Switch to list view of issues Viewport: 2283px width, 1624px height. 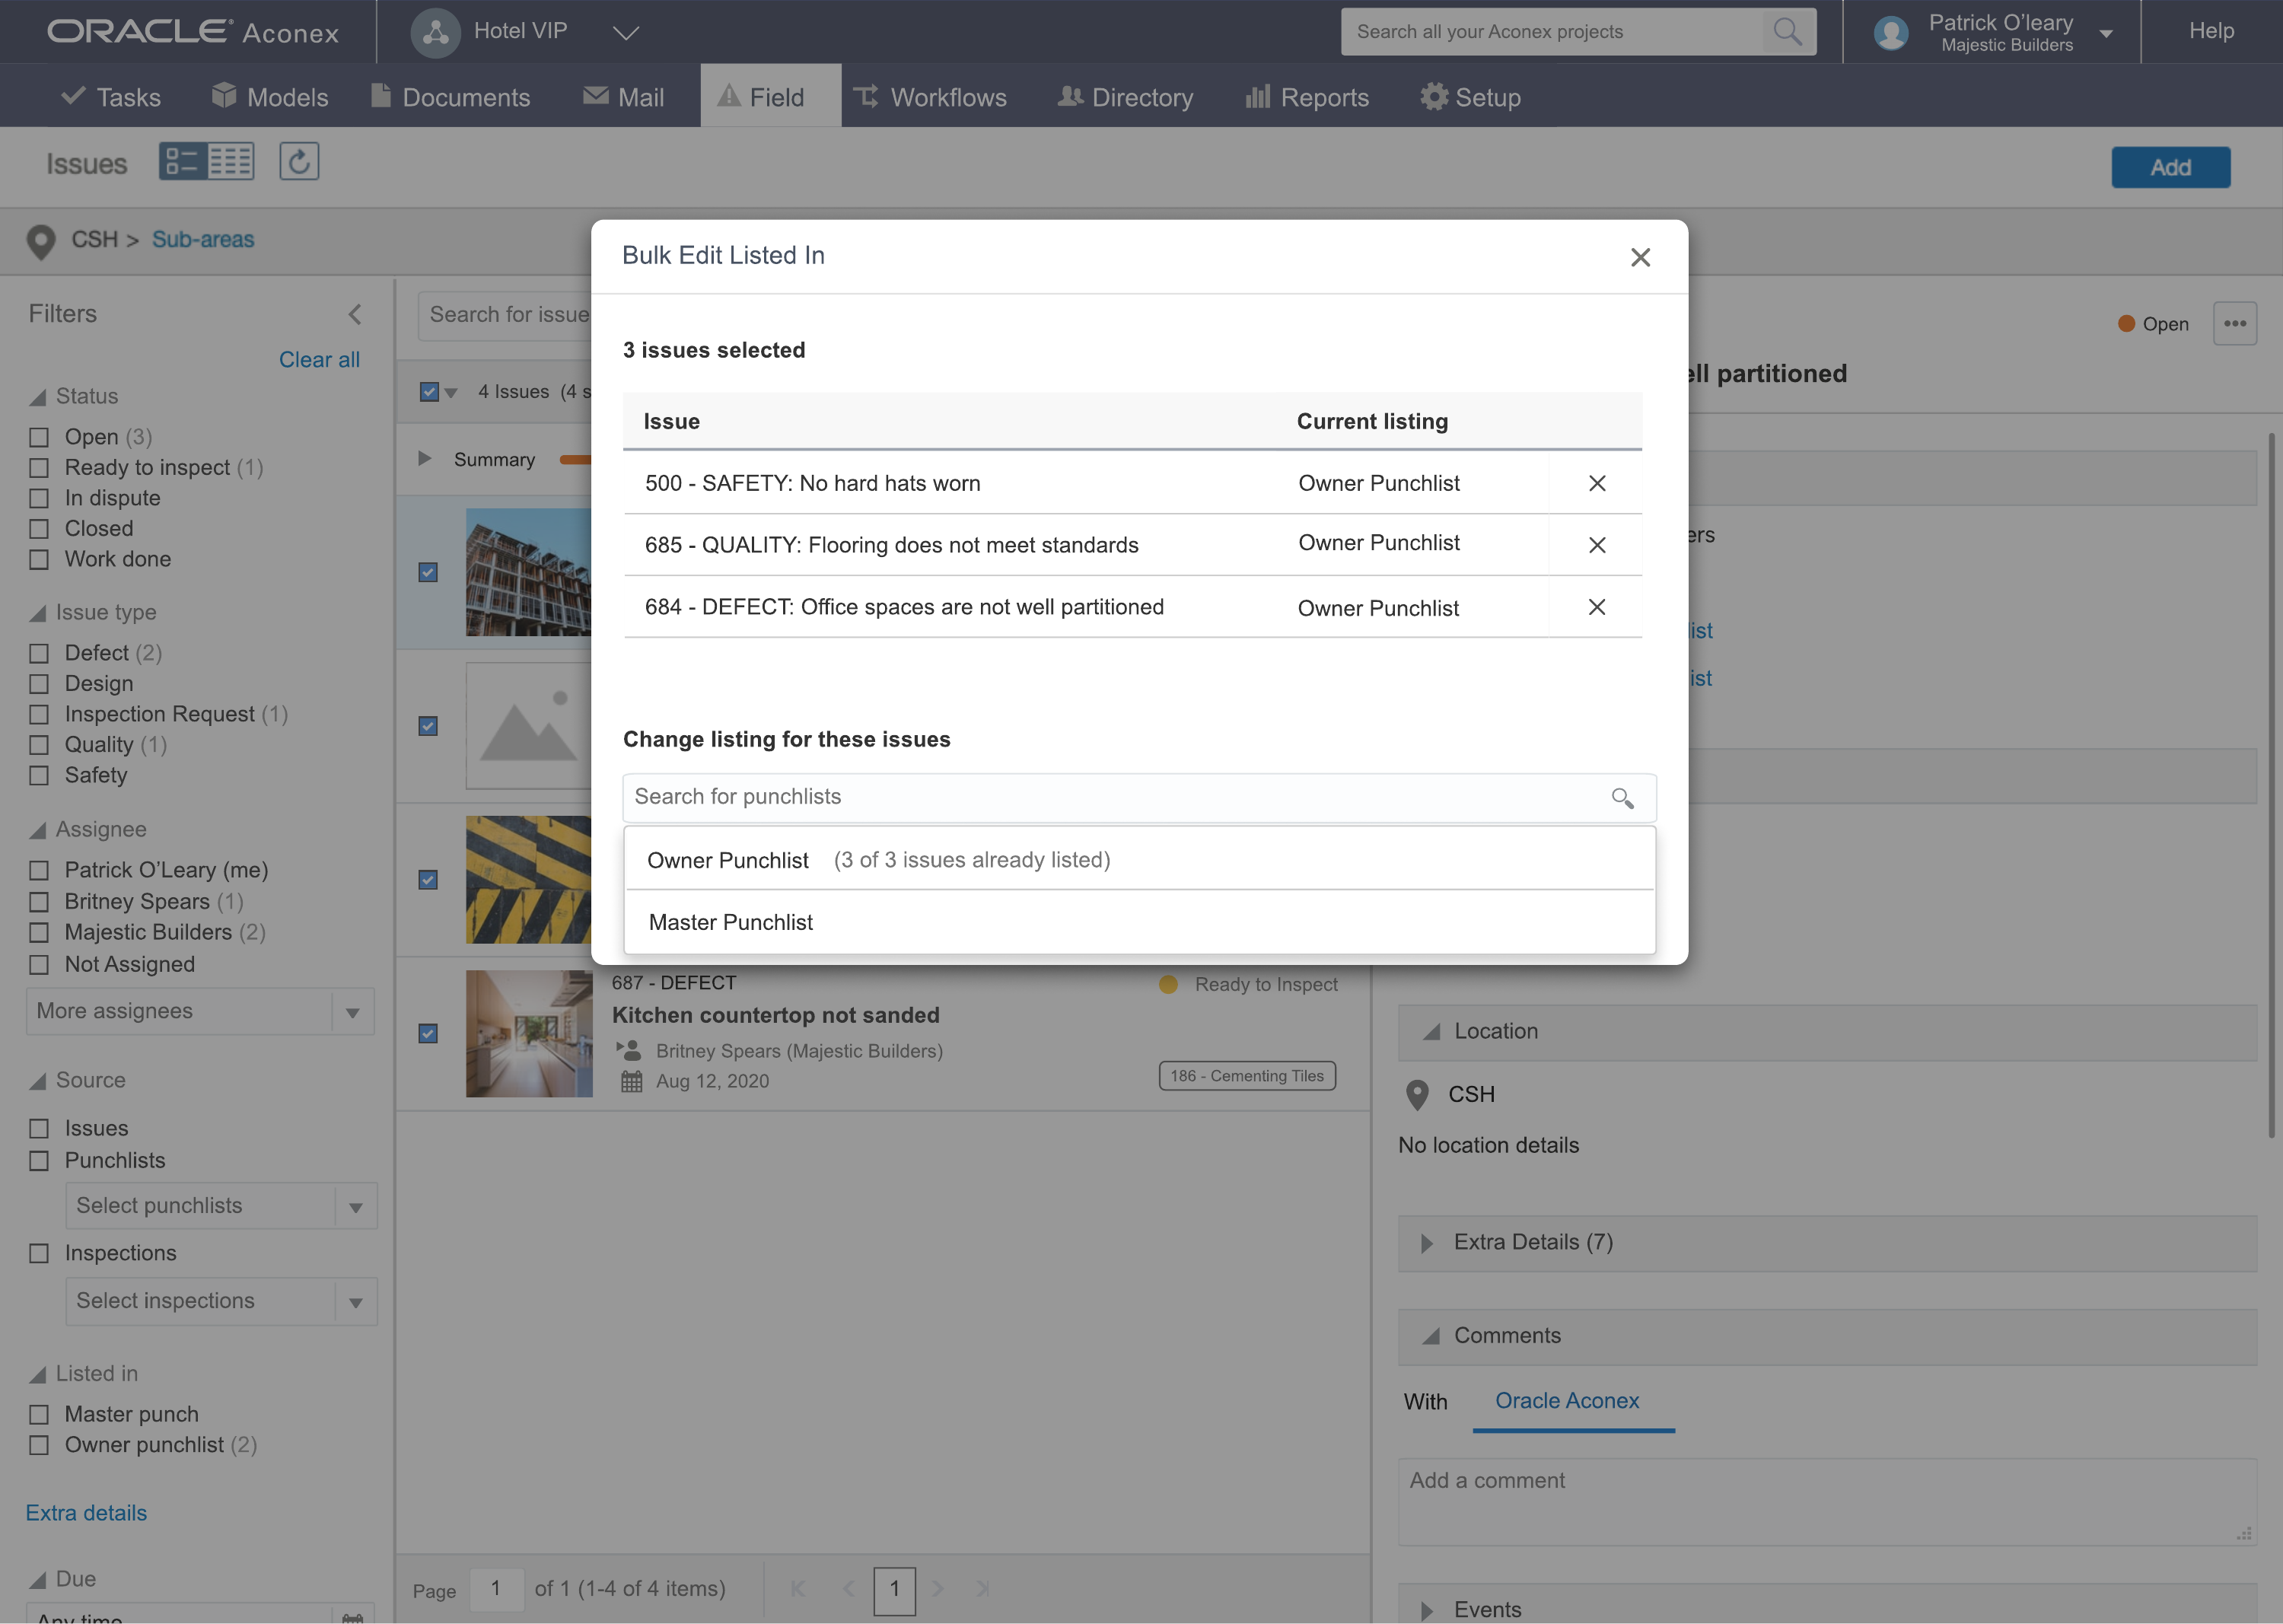click(181, 161)
